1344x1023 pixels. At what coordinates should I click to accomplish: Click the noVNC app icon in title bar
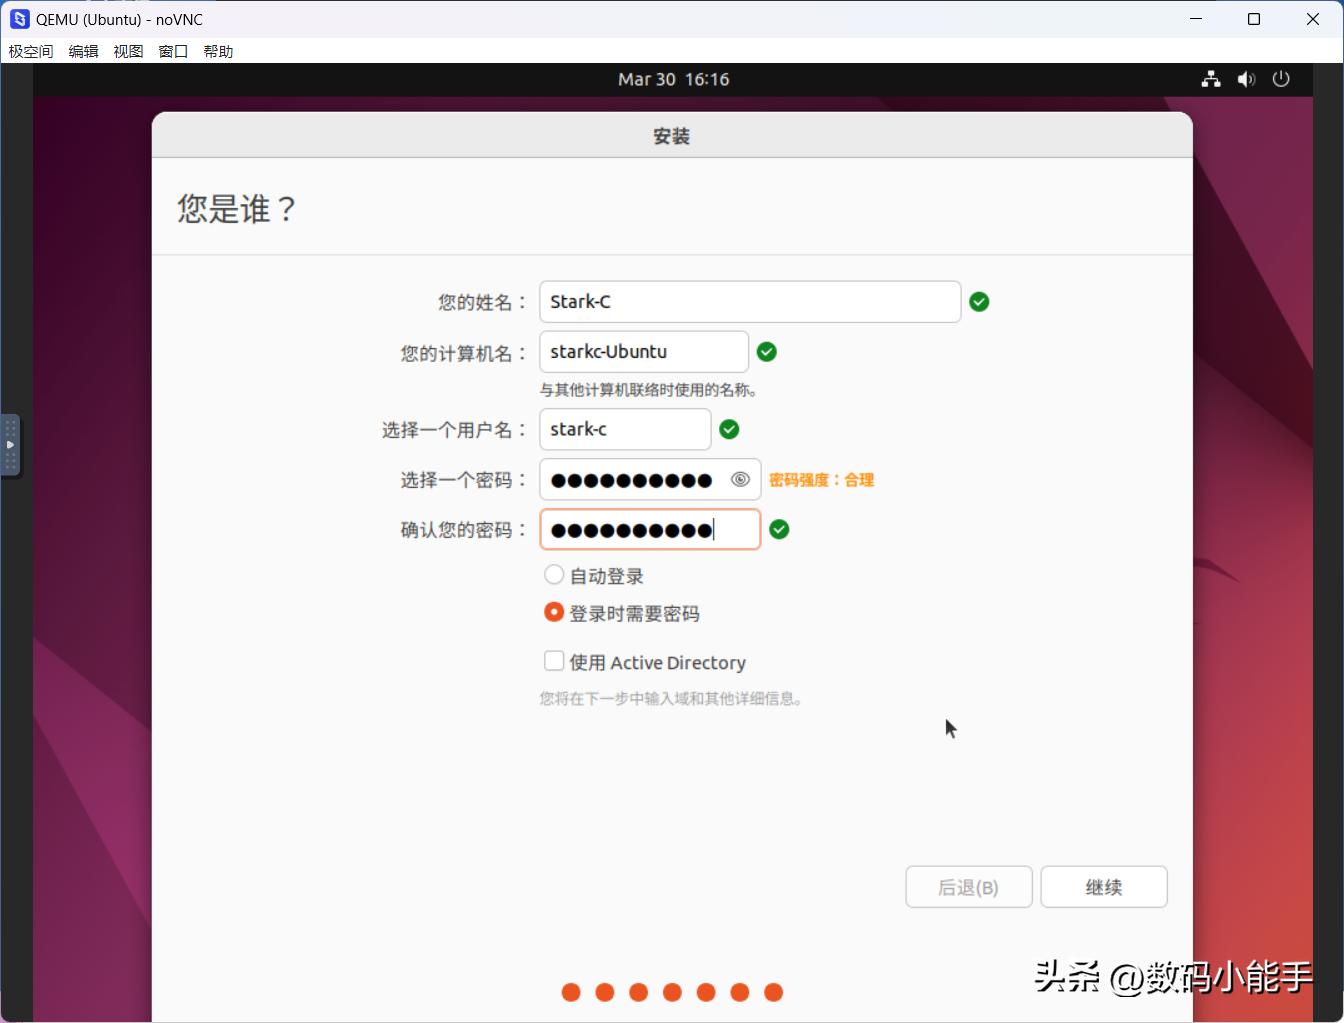(x=19, y=19)
